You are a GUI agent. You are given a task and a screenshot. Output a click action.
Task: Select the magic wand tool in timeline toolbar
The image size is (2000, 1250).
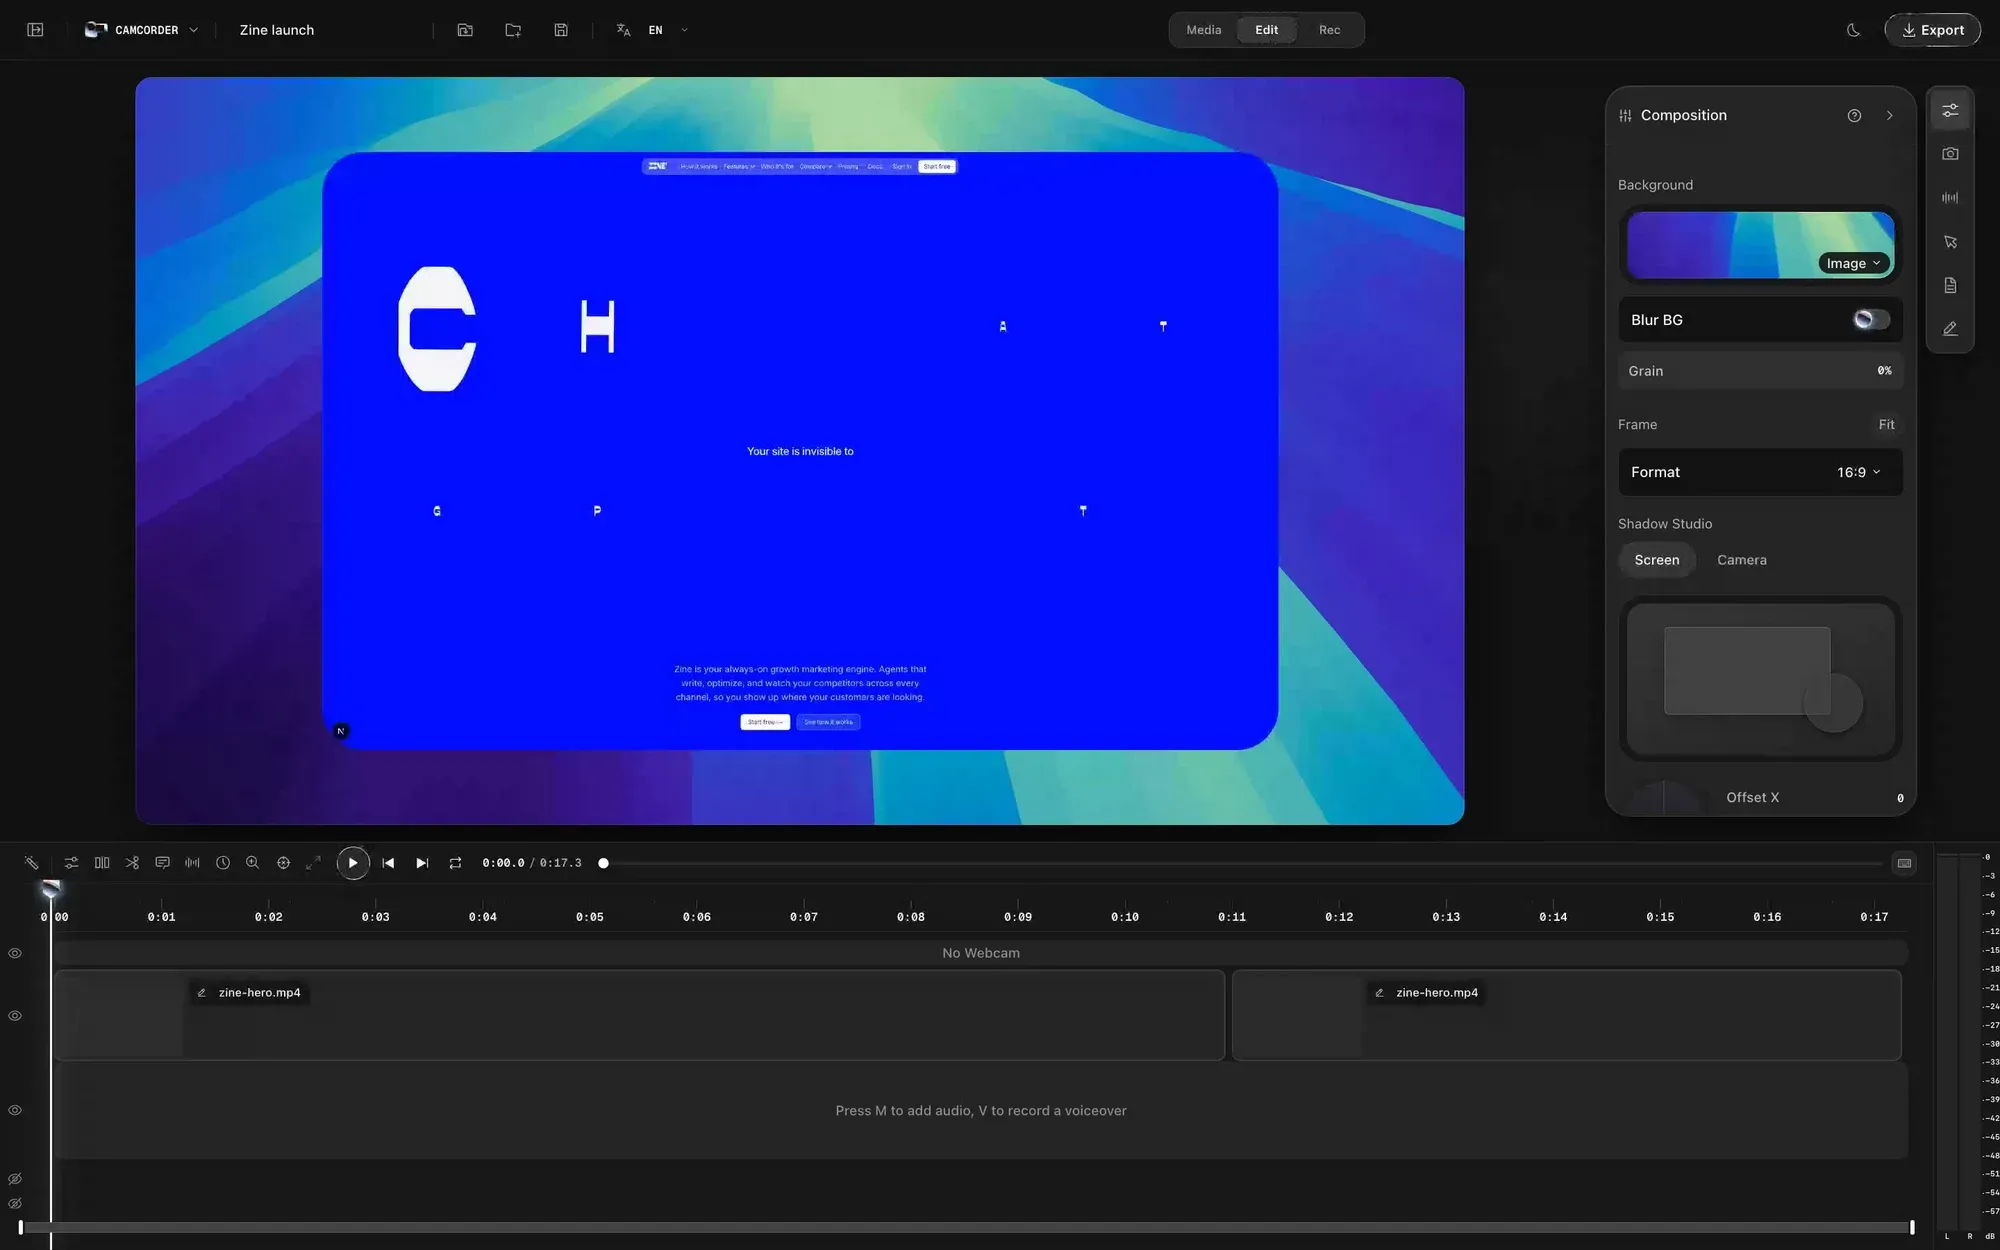[32, 862]
